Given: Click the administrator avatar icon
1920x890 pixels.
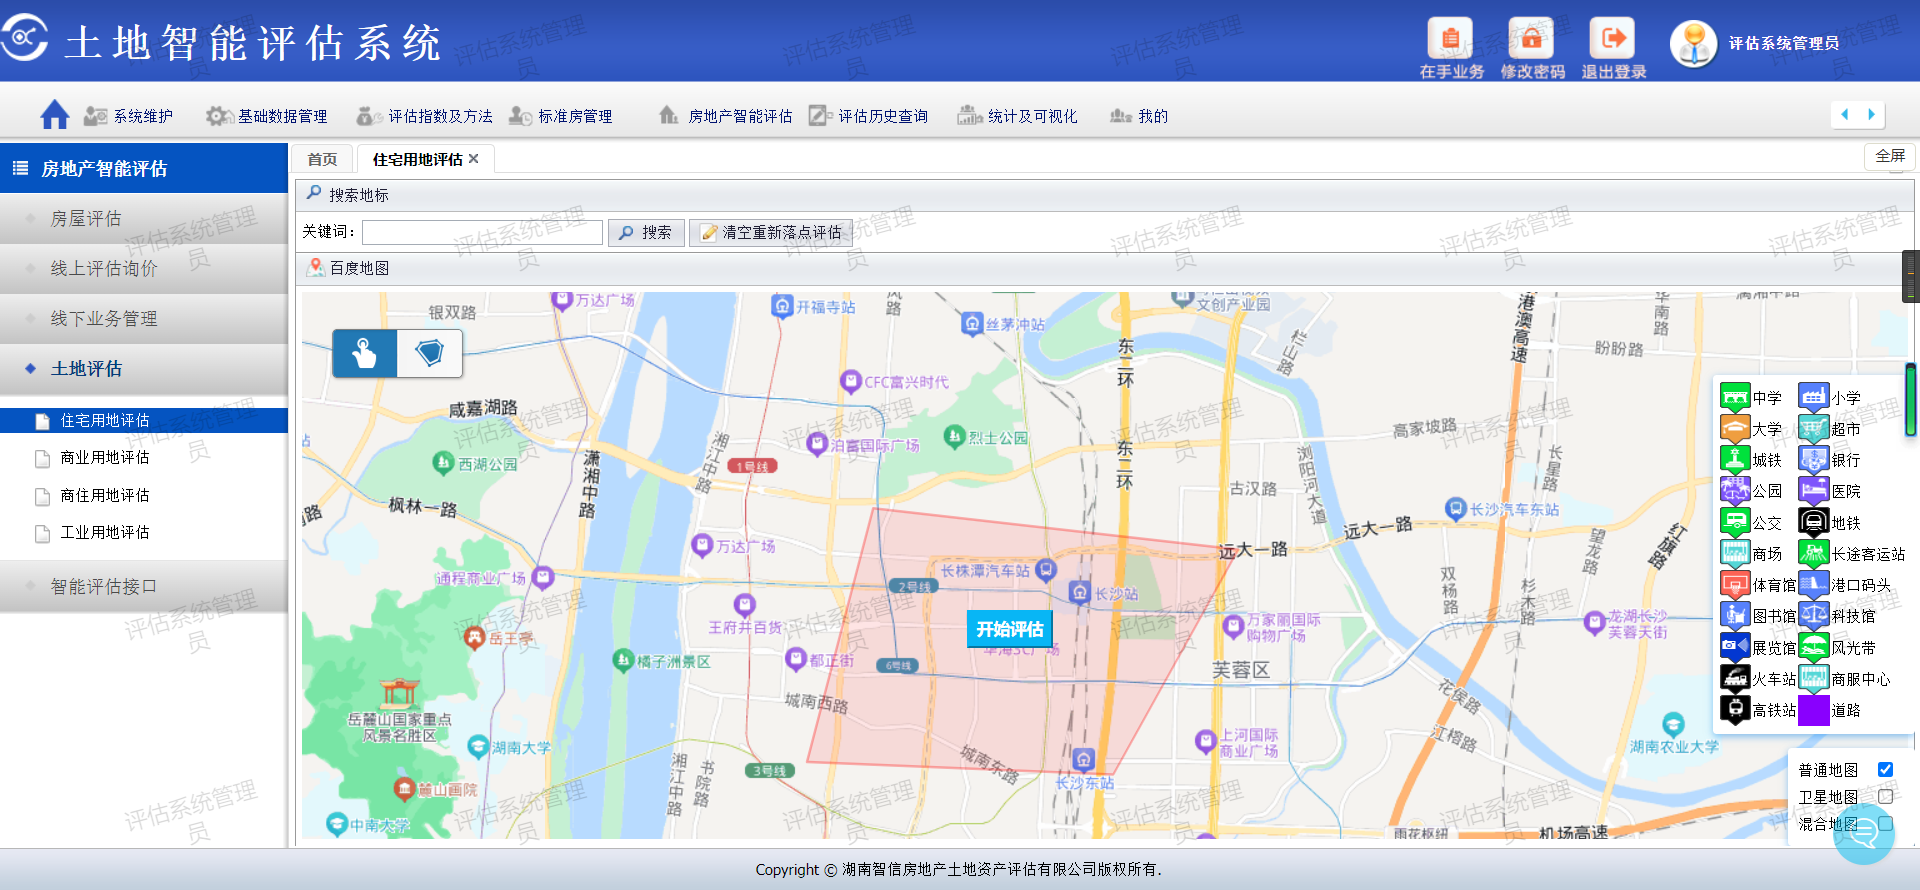Looking at the screenshot, I should (x=1693, y=44).
